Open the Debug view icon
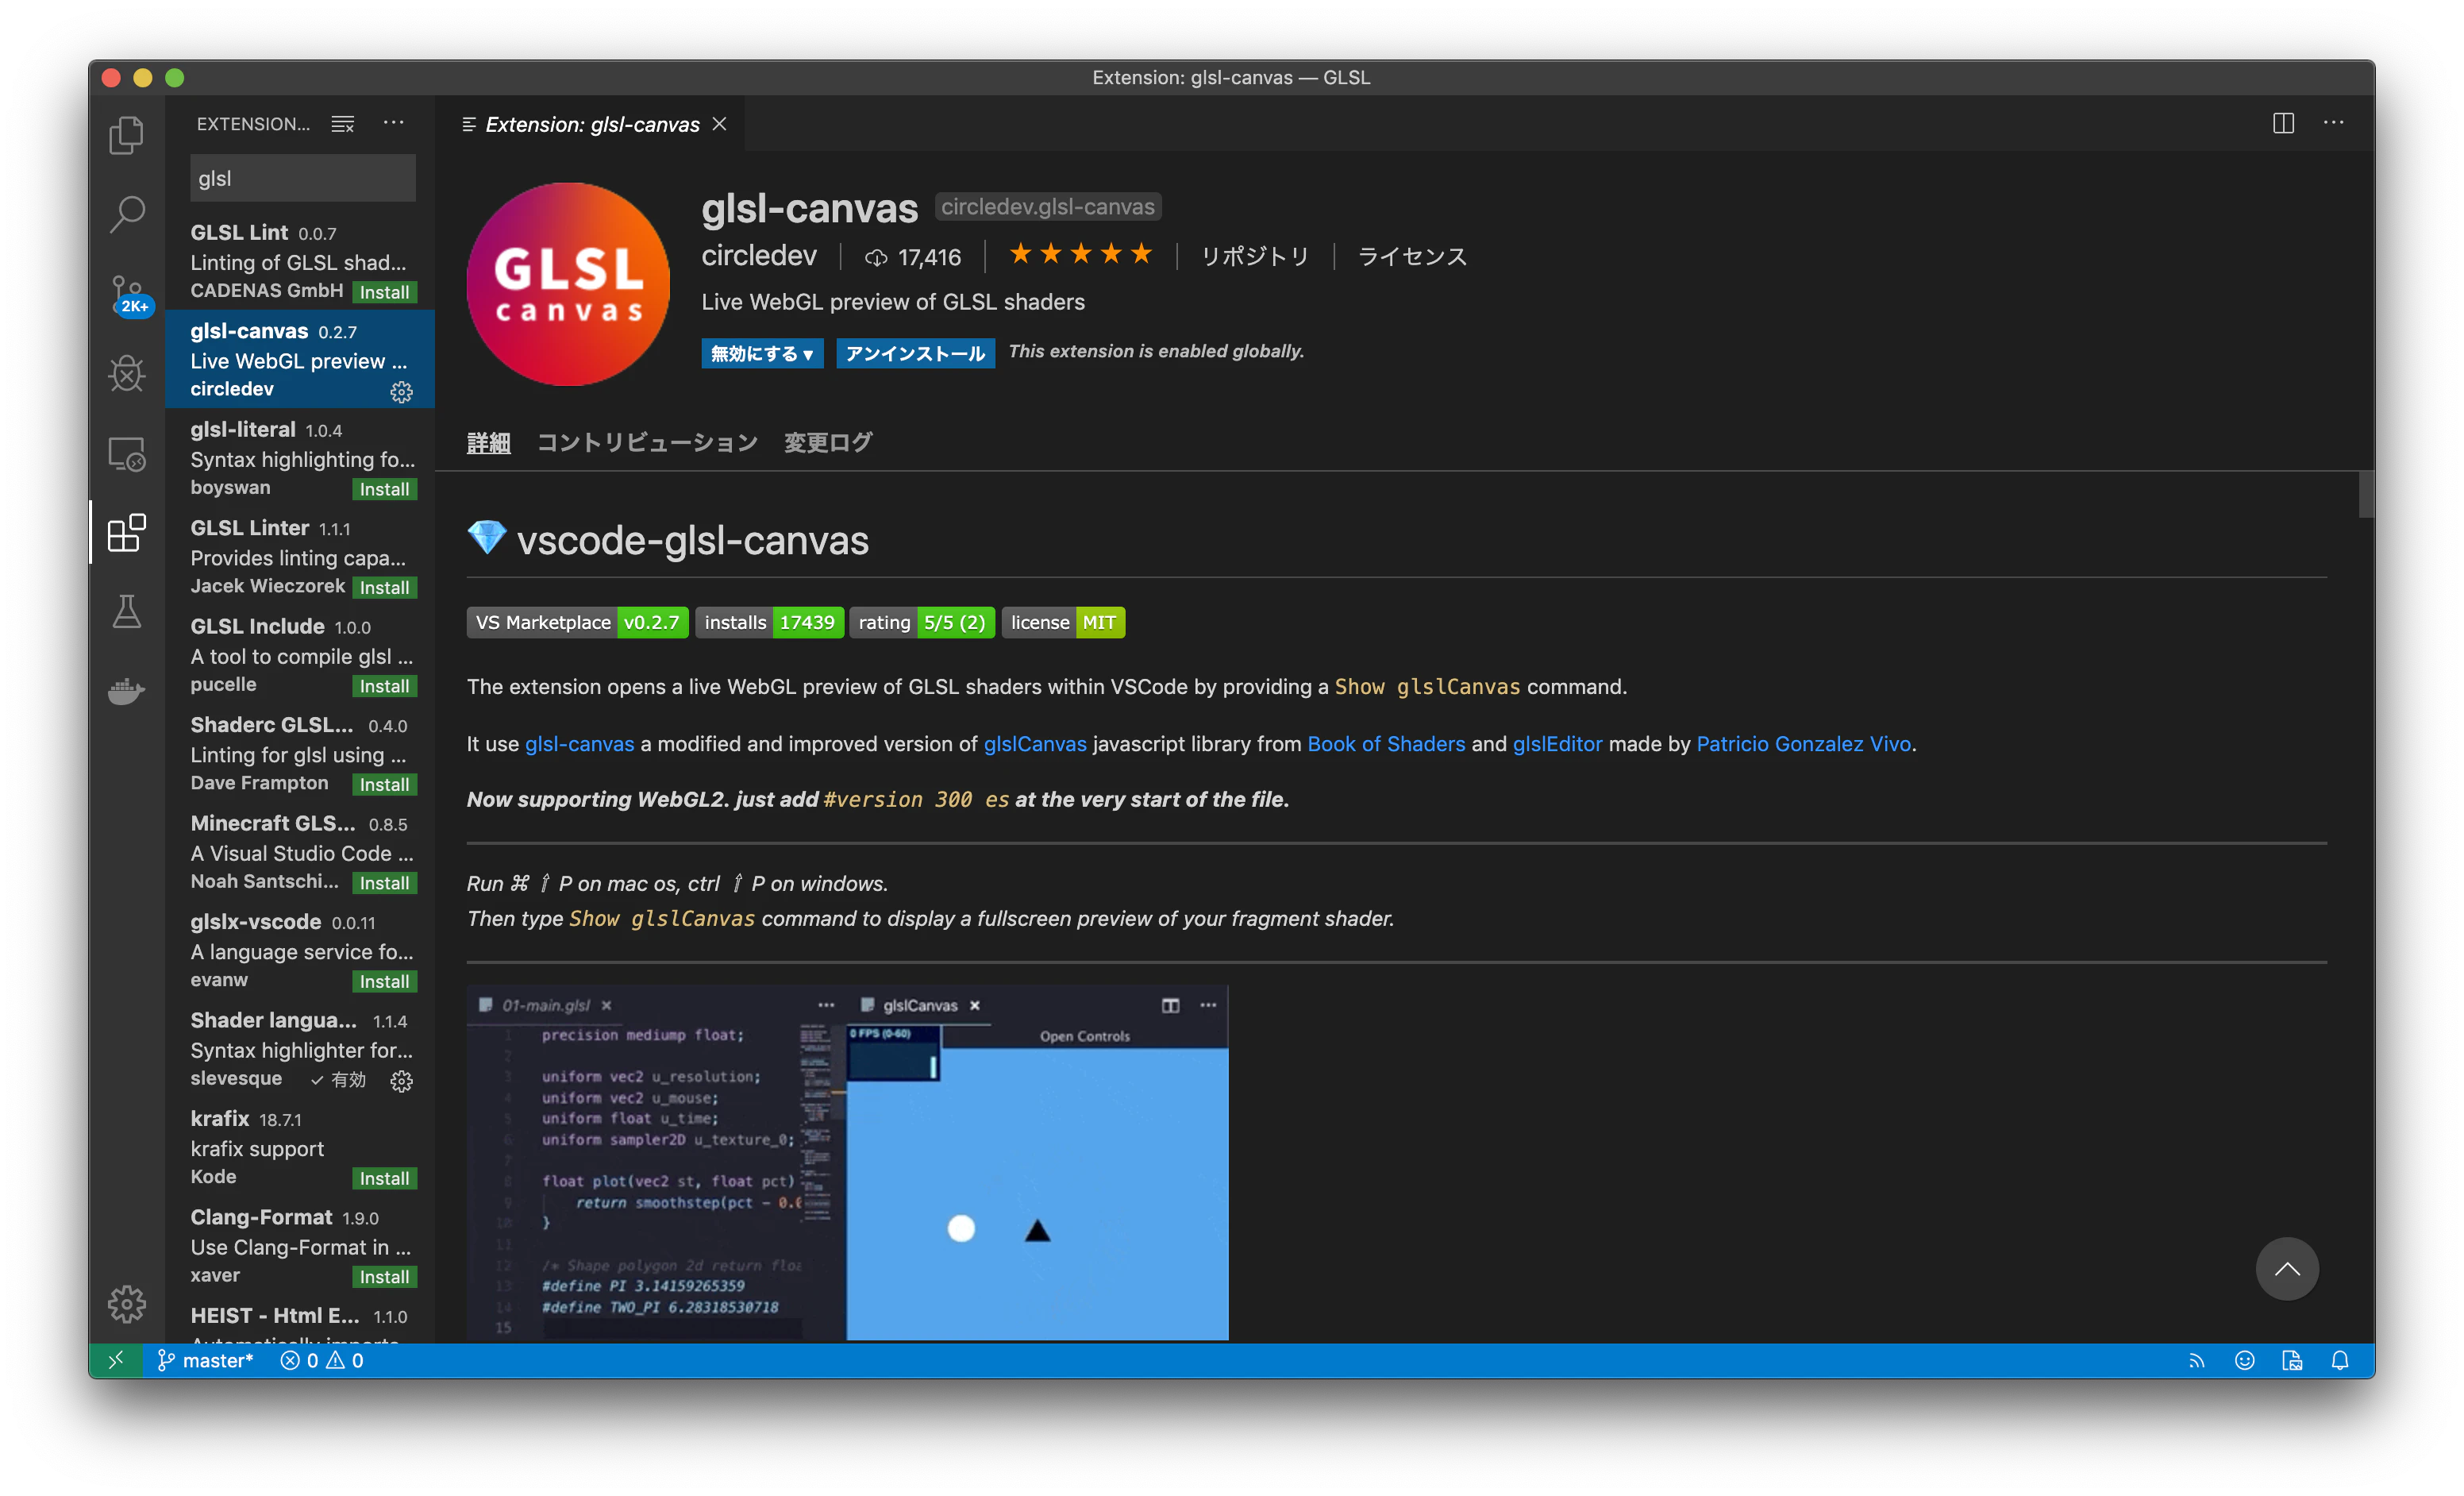Image resolution: width=2464 pixels, height=1496 pixels. (x=126, y=373)
